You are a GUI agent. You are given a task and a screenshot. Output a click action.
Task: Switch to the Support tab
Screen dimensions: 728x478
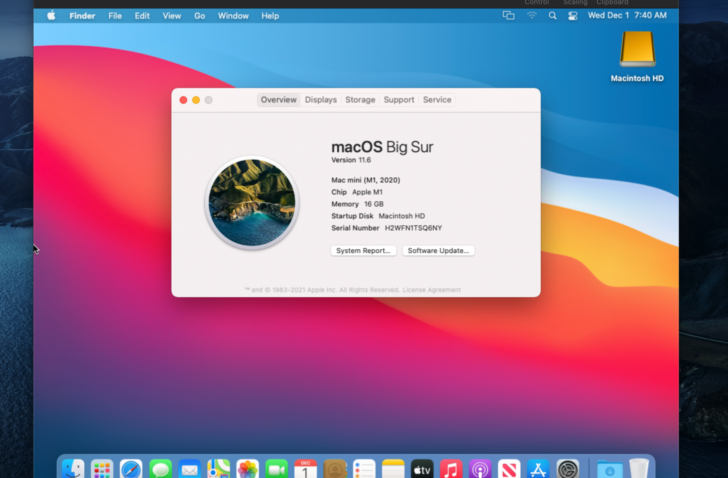point(399,100)
